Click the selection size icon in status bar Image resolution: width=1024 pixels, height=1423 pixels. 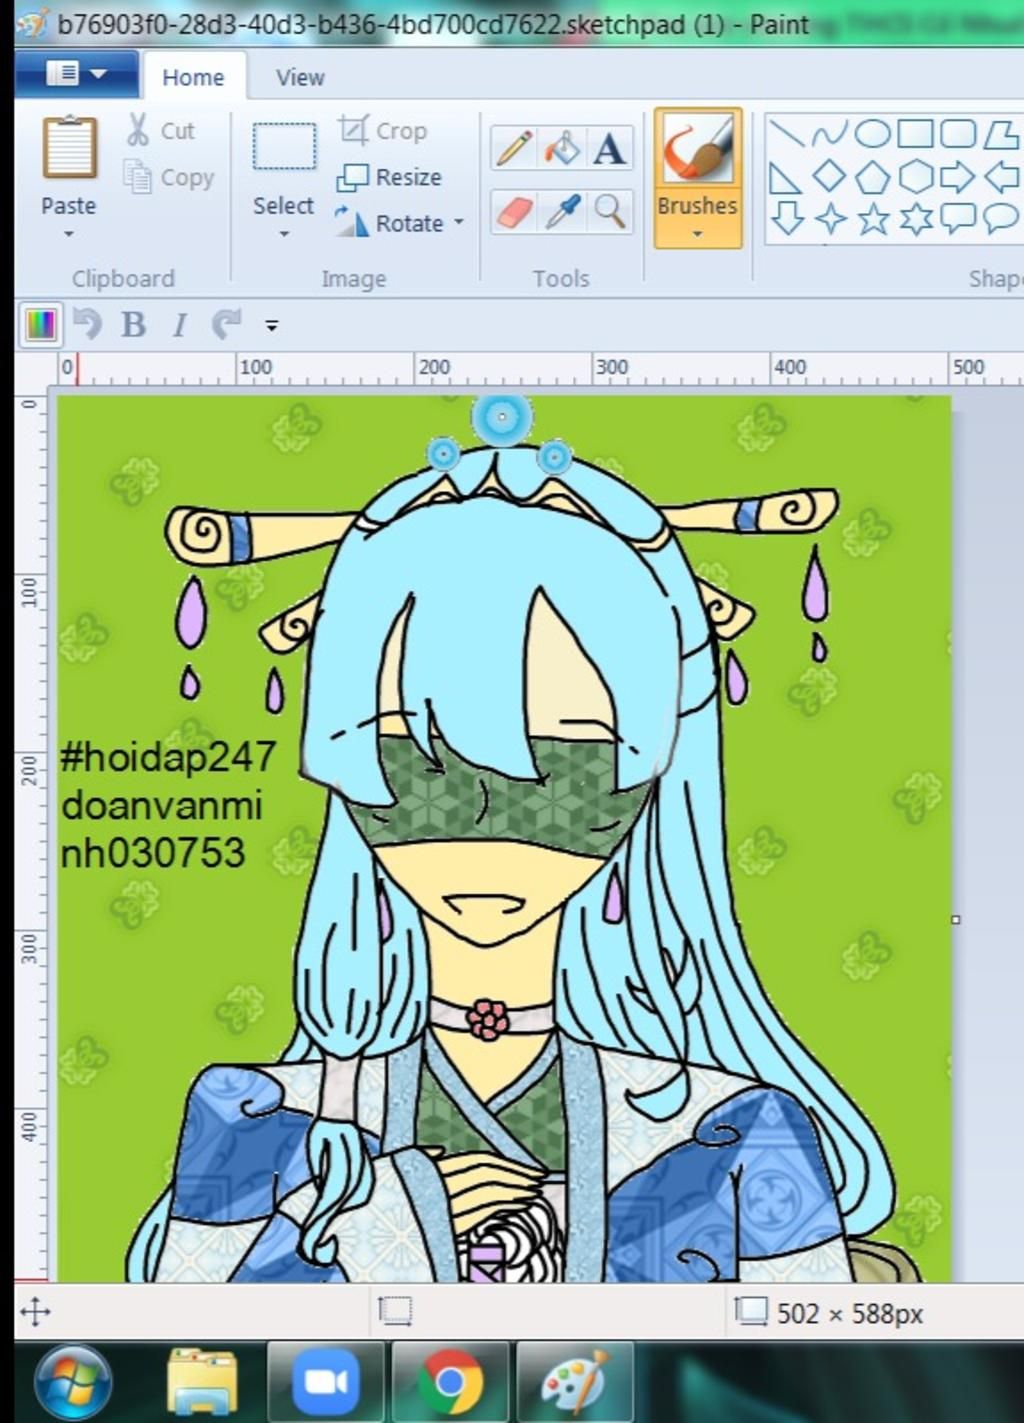[x=395, y=1311]
